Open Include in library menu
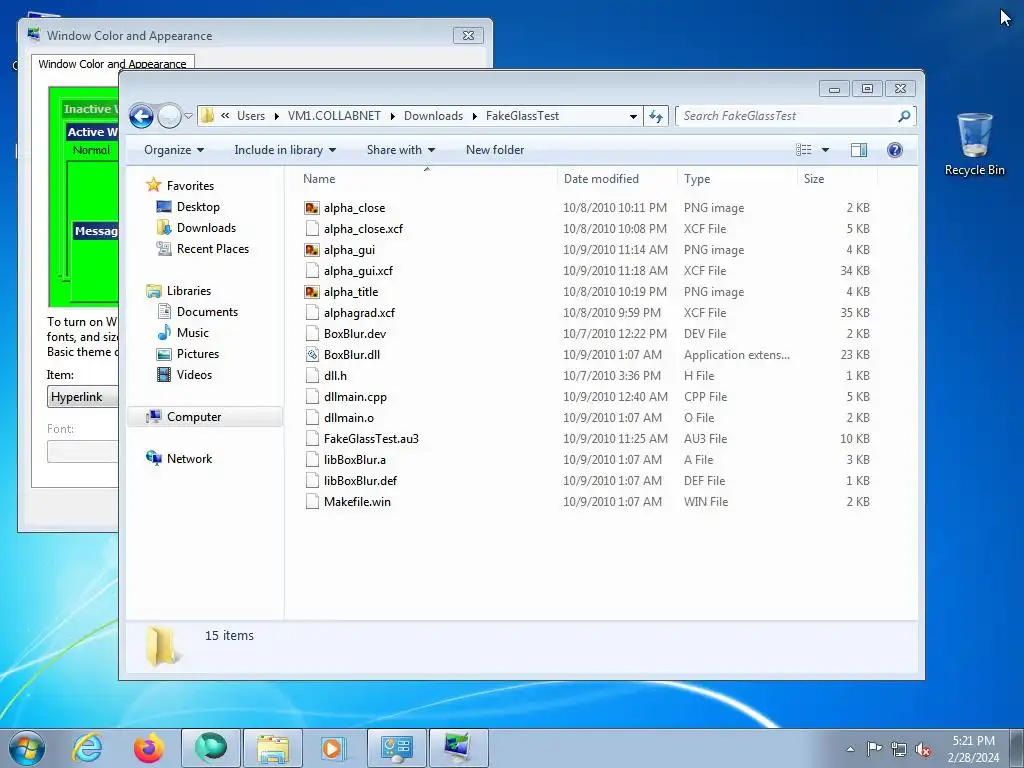 285,150
